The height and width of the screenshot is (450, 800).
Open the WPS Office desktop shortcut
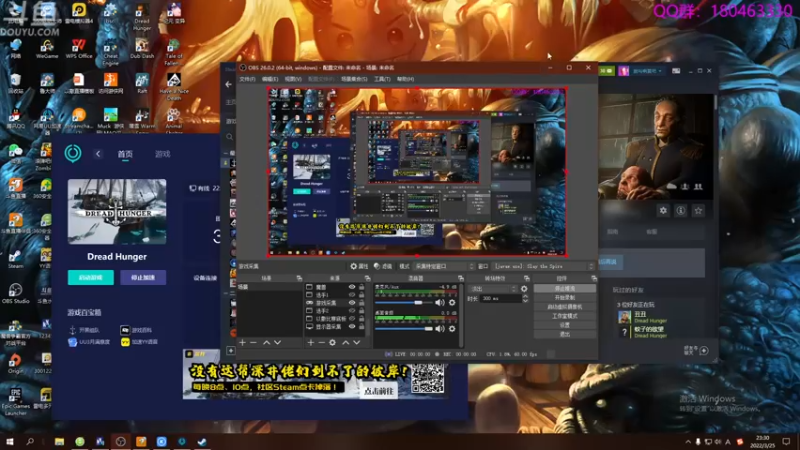point(79,49)
